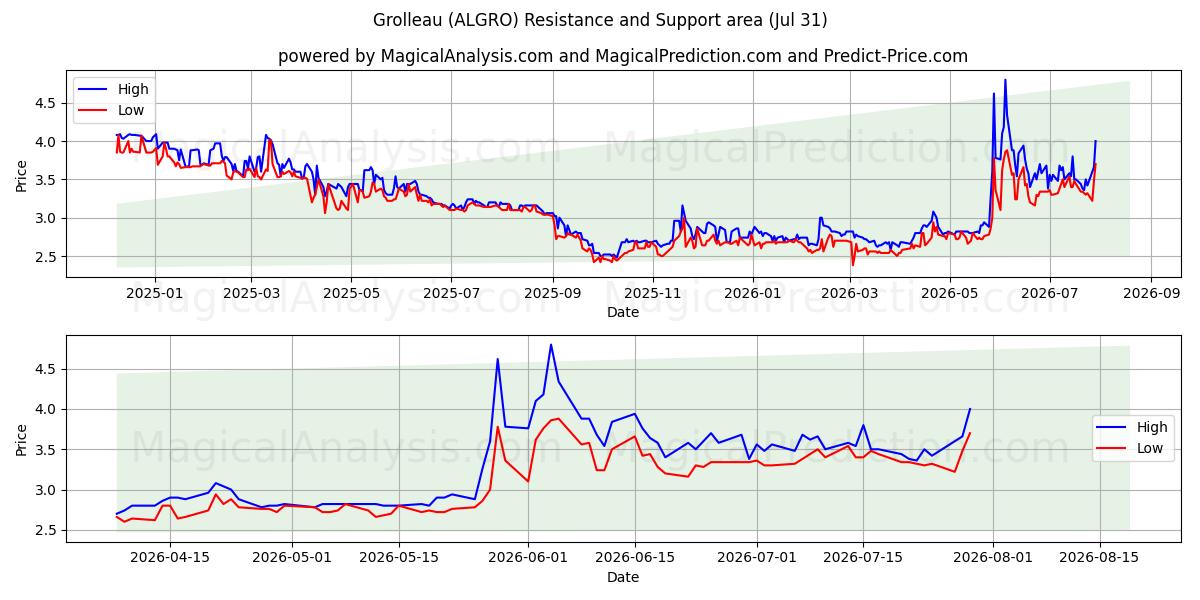
Task: Click the '2026-05-01' x-axis label in bottom chart
Action: 293,557
